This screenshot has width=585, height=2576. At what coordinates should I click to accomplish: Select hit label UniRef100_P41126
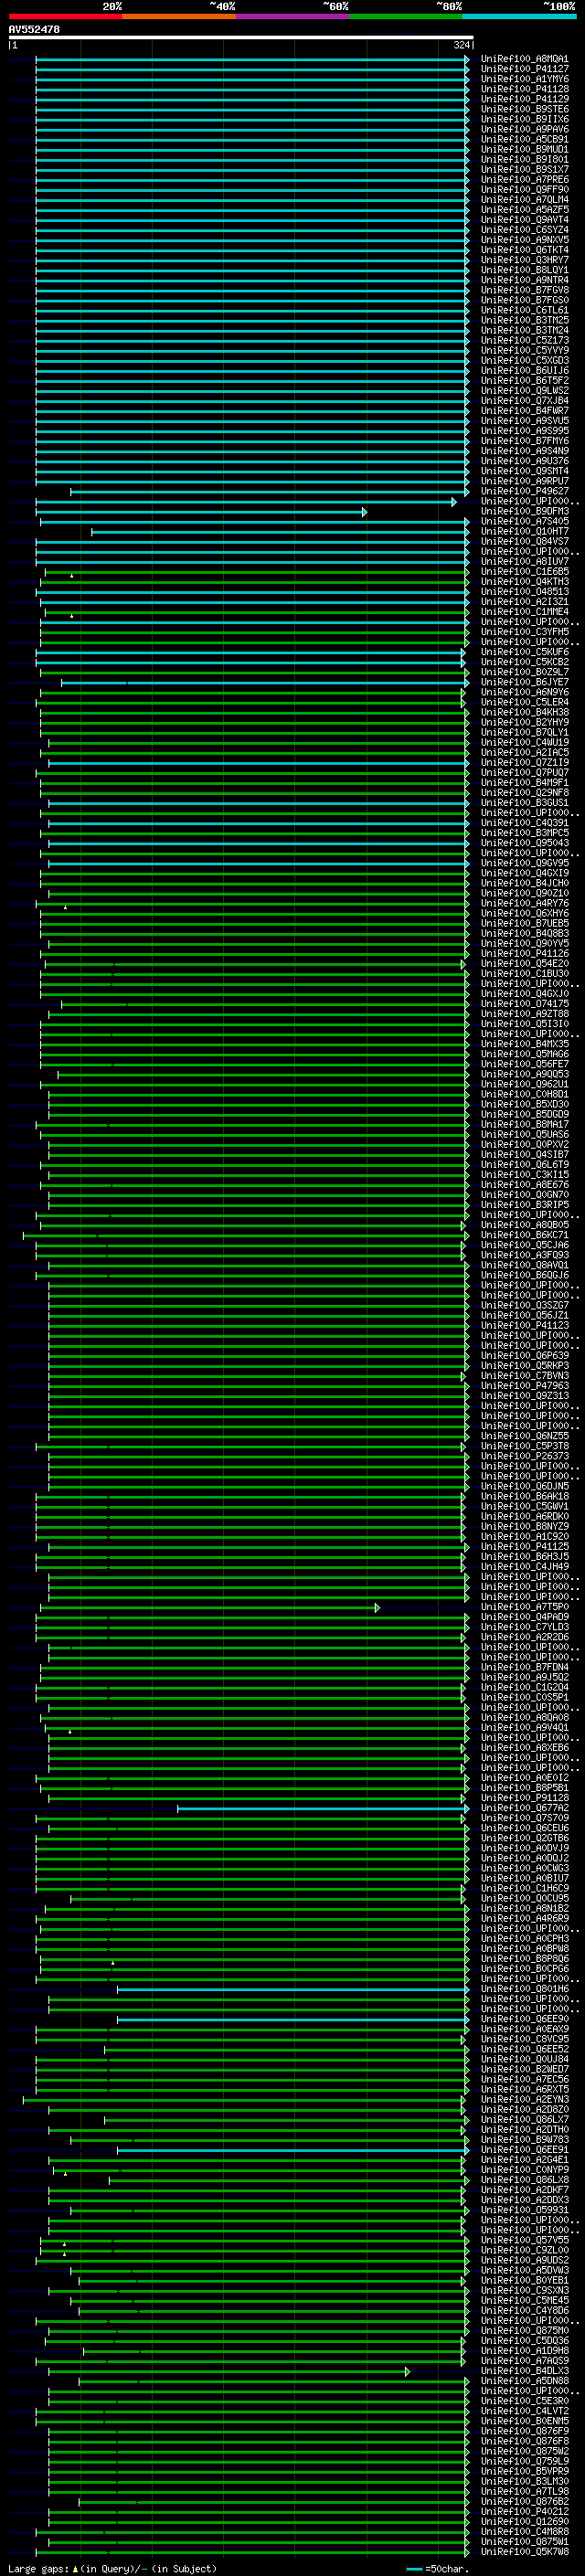[524, 954]
